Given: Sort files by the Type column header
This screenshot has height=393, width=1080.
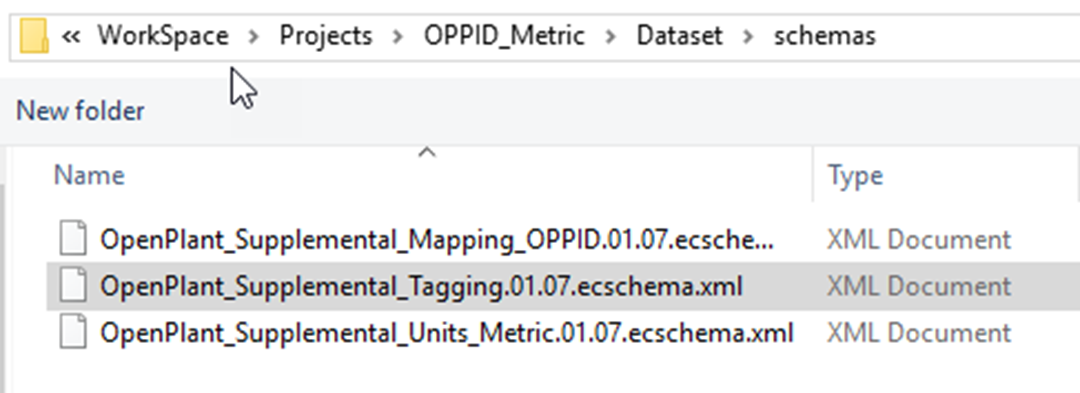Looking at the screenshot, I should coord(855,176).
